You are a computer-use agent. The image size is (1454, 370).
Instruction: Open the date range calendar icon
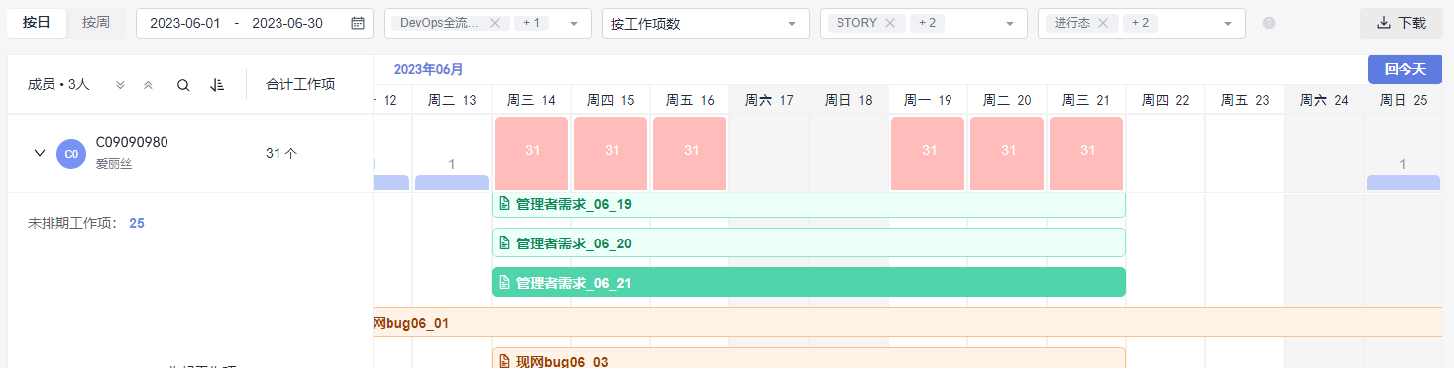(358, 24)
